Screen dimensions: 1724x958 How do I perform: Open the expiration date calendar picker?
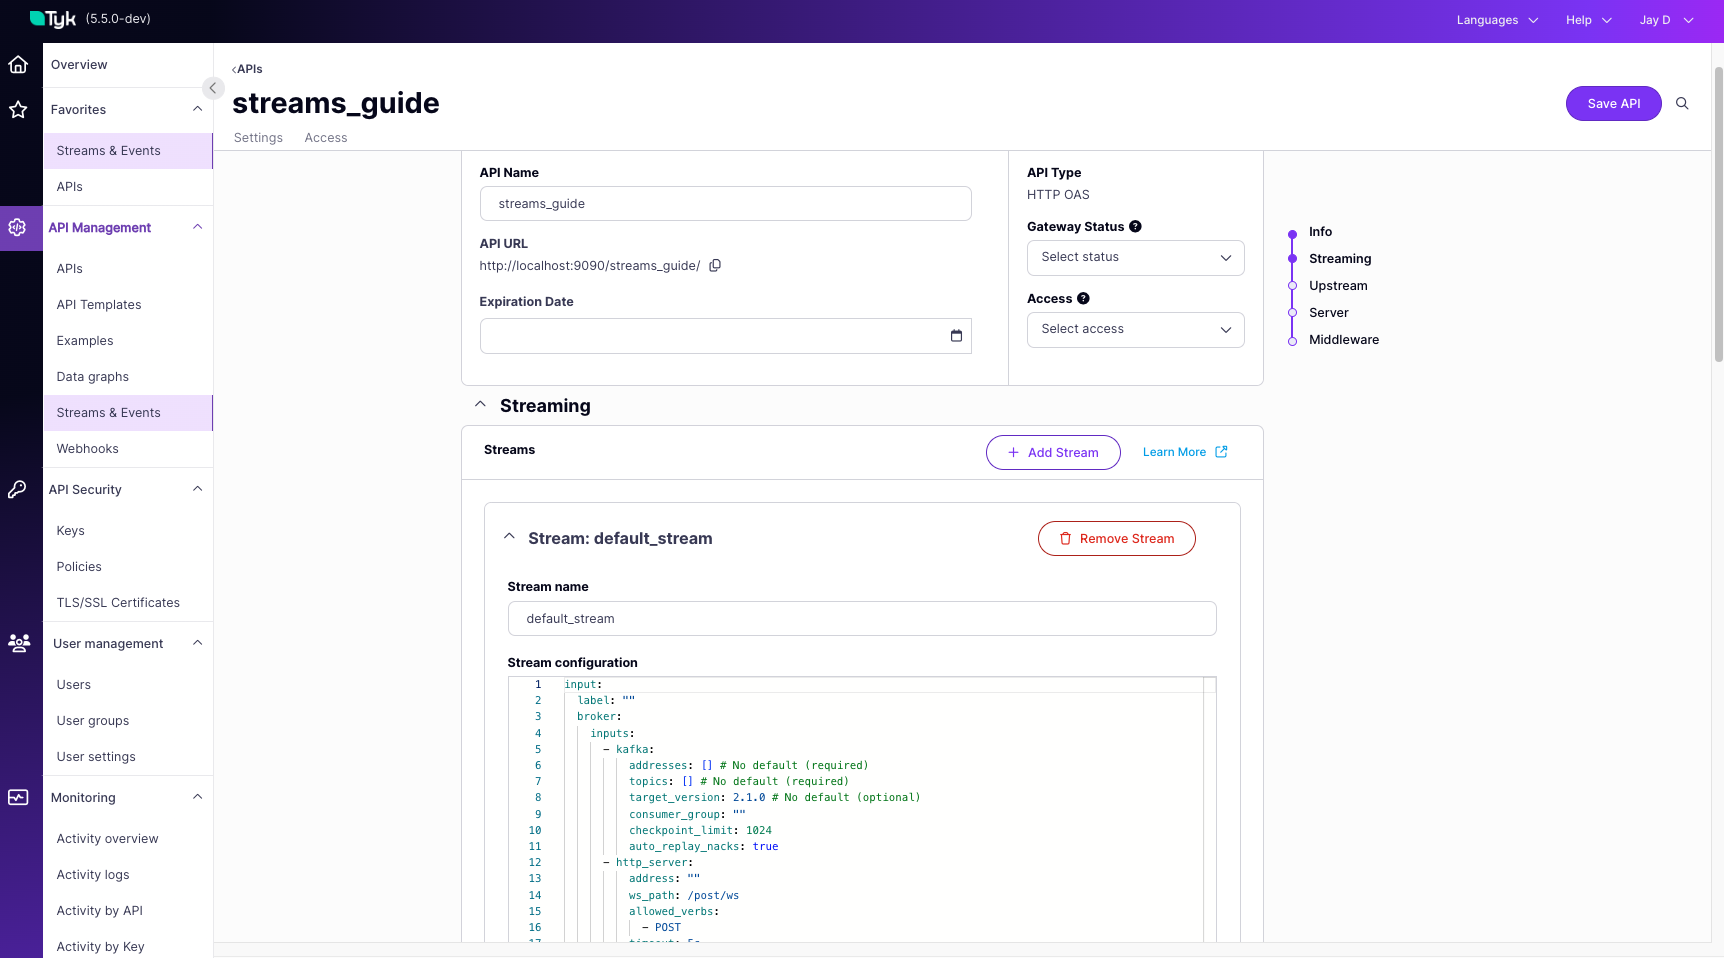pyautogui.click(x=956, y=336)
